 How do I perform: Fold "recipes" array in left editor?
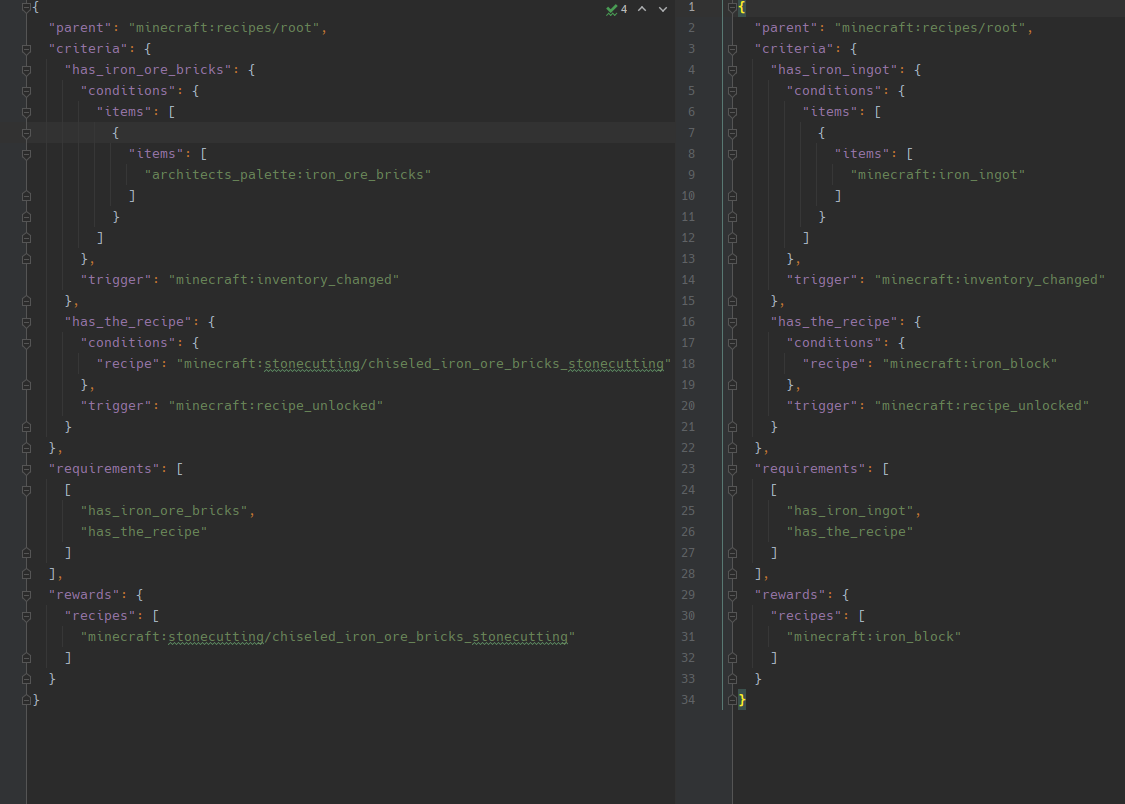[27, 616]
